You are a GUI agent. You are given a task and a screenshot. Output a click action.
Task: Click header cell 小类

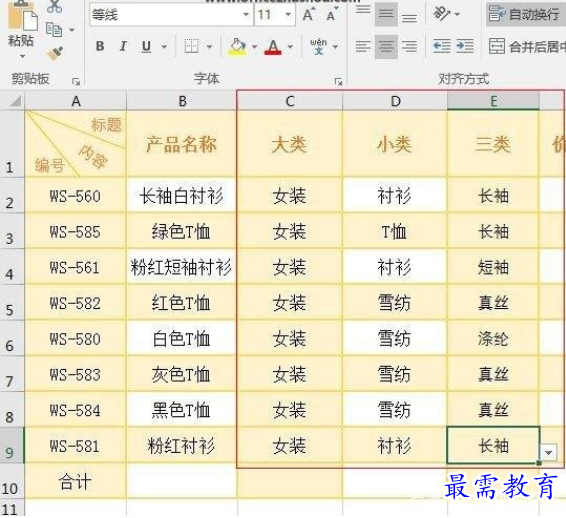pos(395,144)
